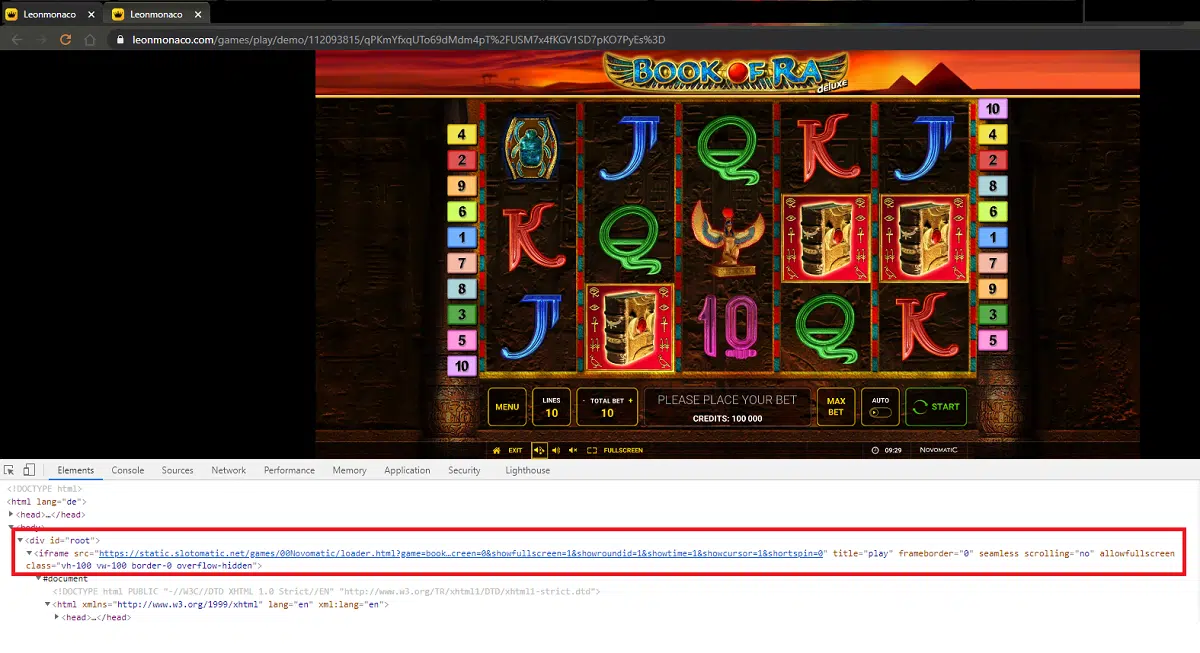
Task: Click the pink 10 symbol on middle reel
Action: point(727,327)
